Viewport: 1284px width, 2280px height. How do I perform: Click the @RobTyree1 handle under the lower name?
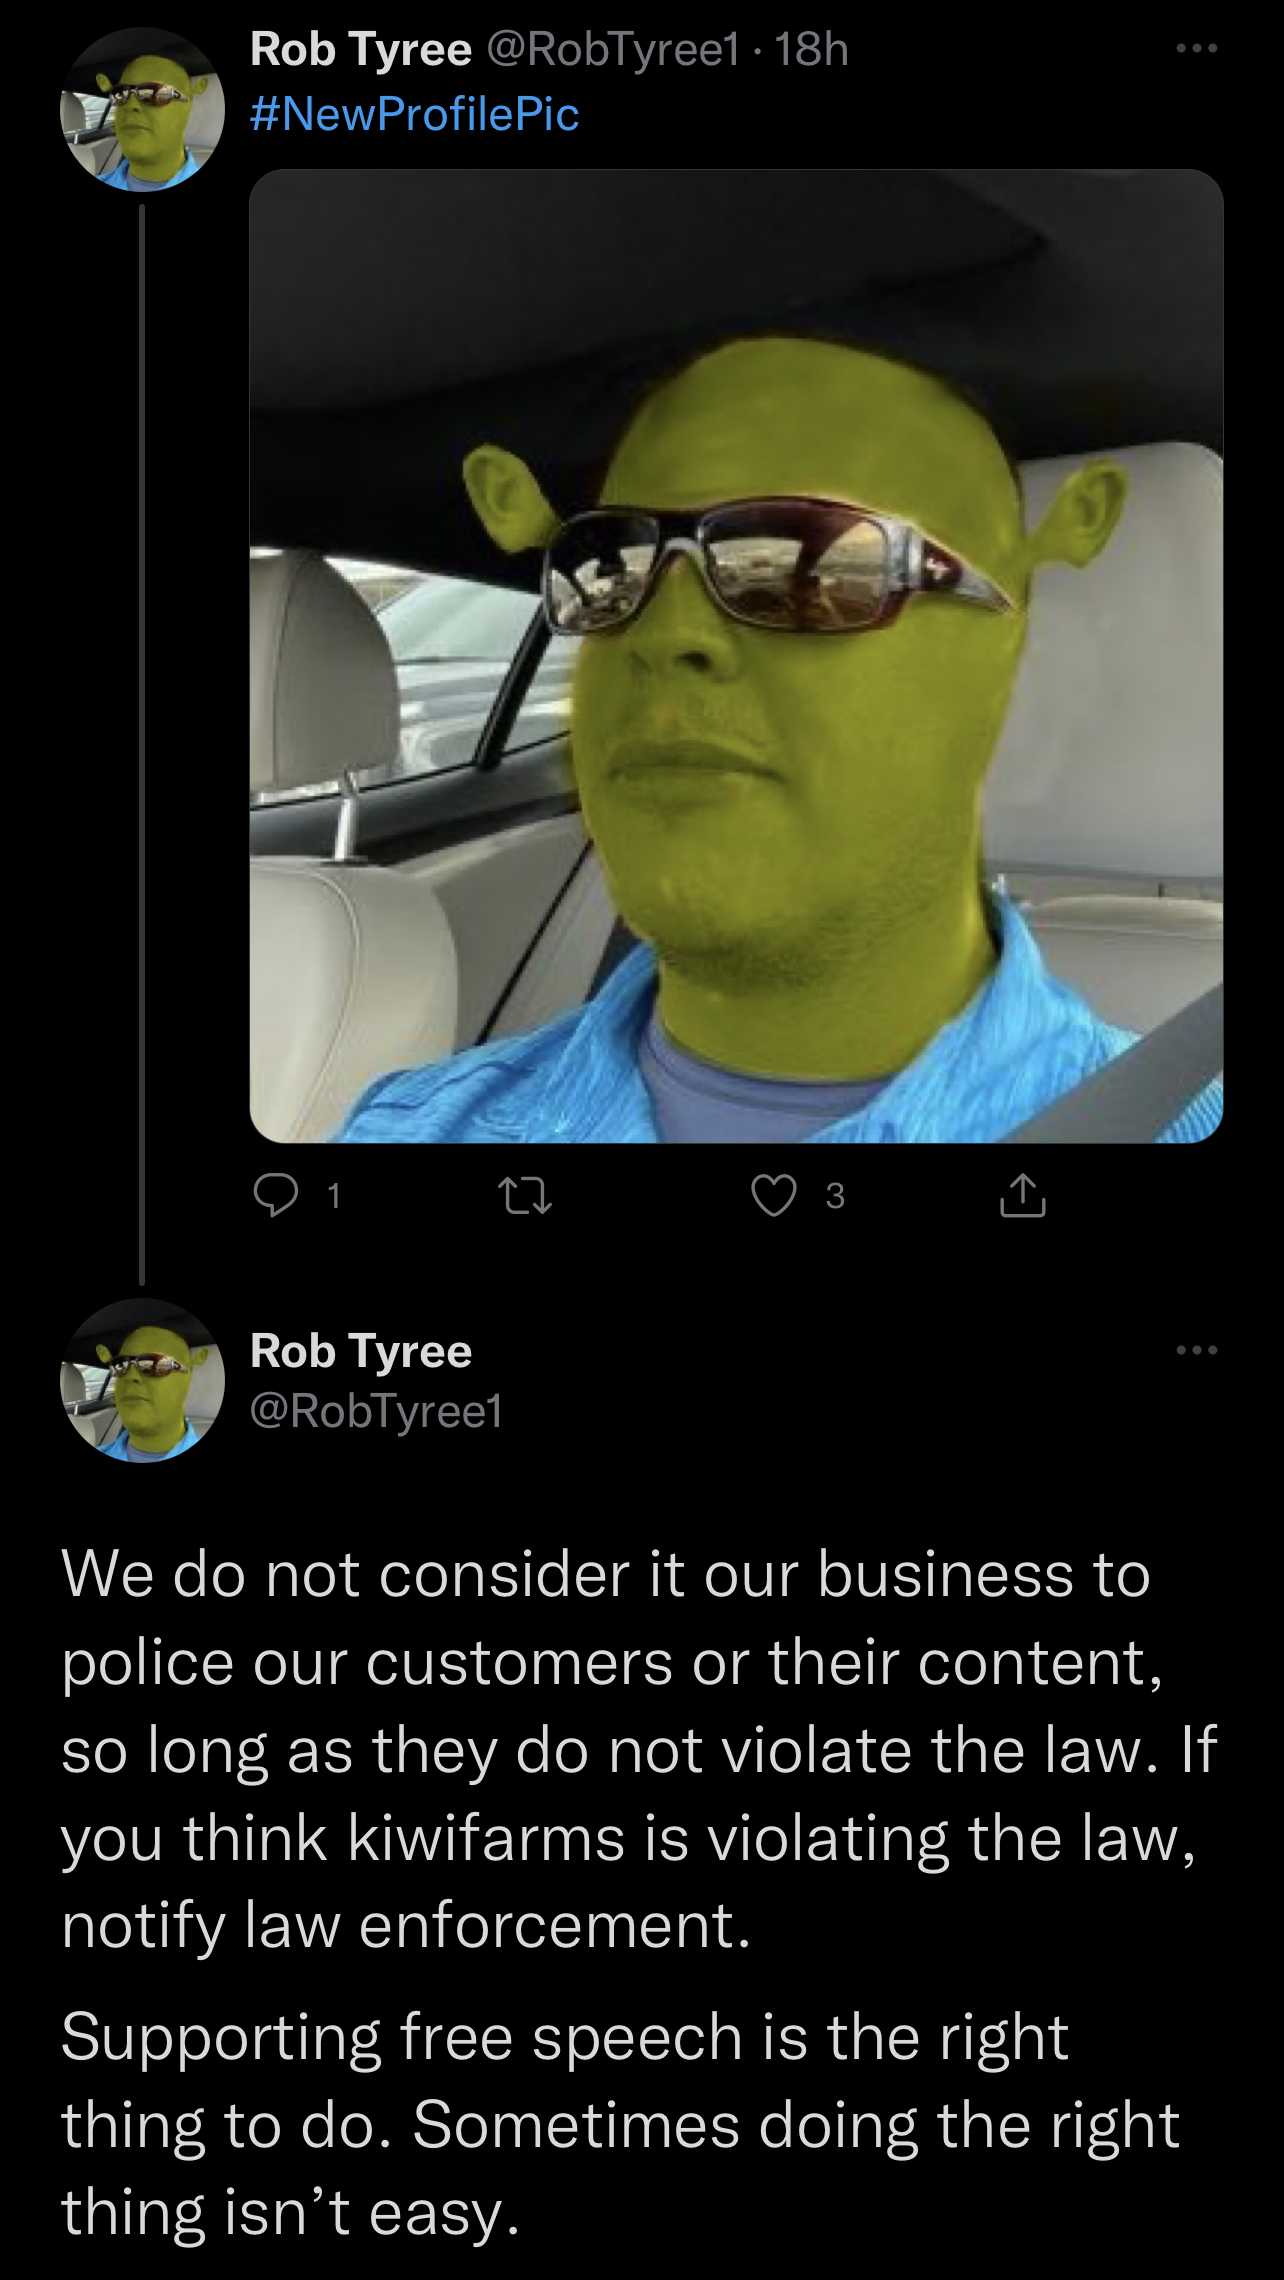coord(377,1410)
